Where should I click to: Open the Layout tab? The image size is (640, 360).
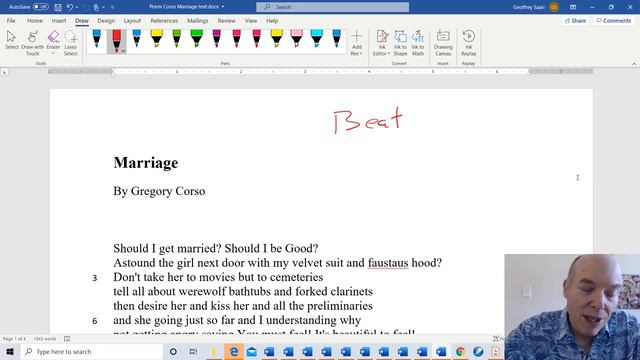click(x=132, y=20)
